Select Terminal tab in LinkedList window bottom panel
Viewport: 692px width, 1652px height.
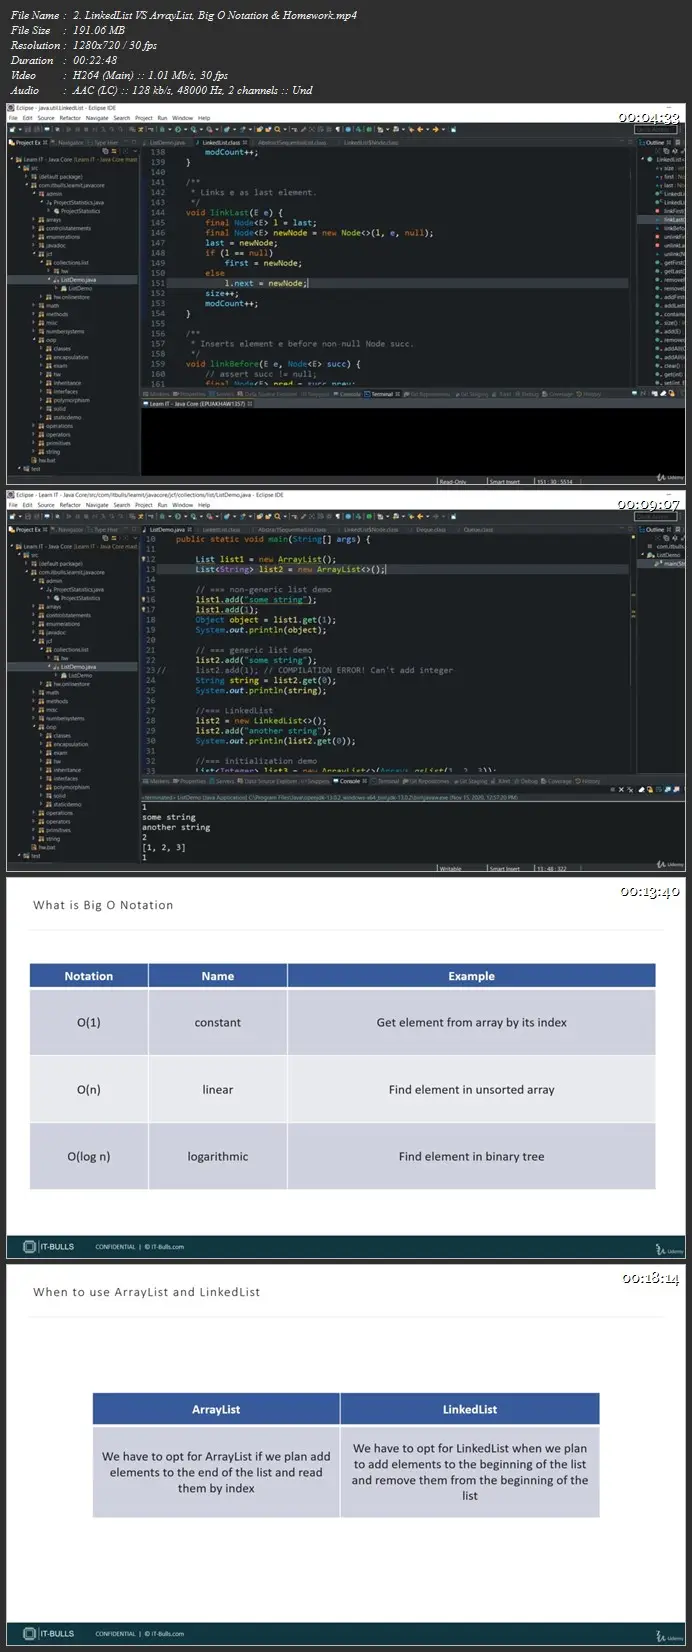pos(382,394)
